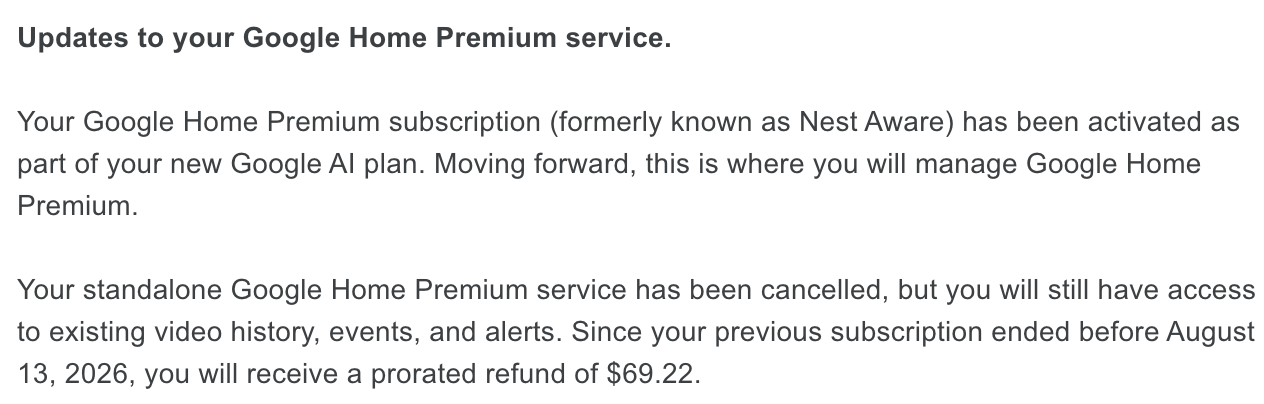The width and height of the screenshot is (1264, 404).
Task: Click the word "manage" in the first paragraph
Action: [960, 163]
